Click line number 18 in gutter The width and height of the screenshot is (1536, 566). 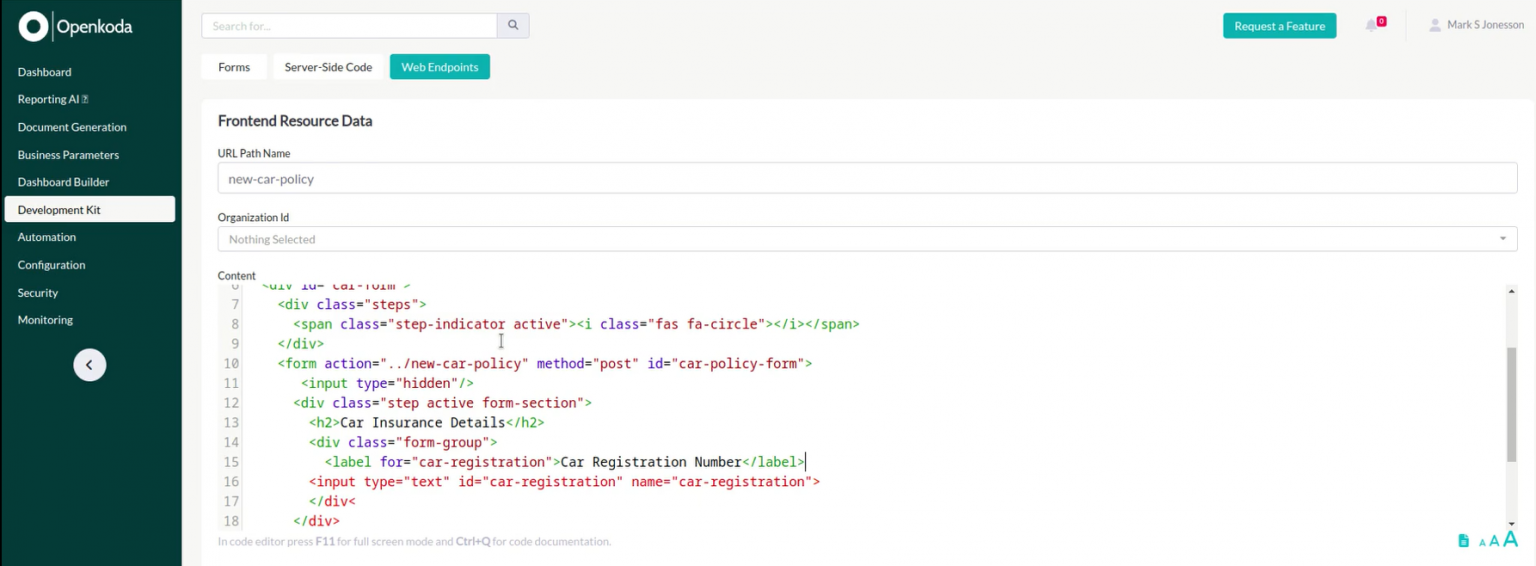(232, 521)
